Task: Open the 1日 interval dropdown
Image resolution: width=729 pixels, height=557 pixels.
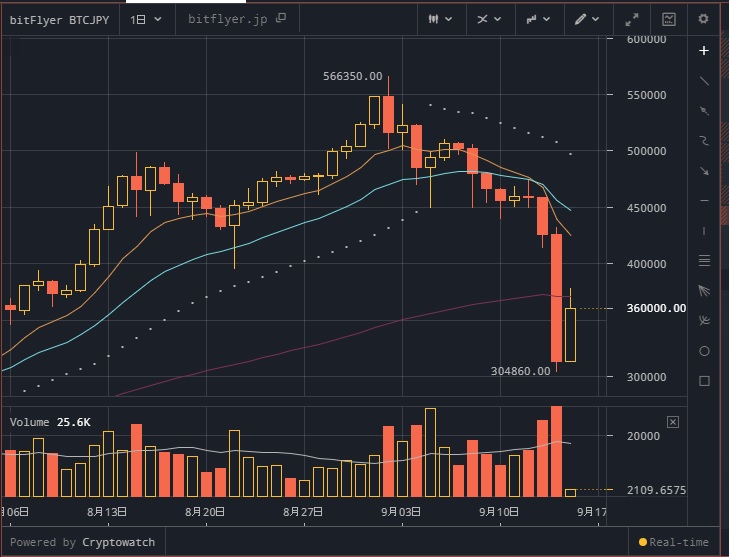Action: (x=146, y=20)
